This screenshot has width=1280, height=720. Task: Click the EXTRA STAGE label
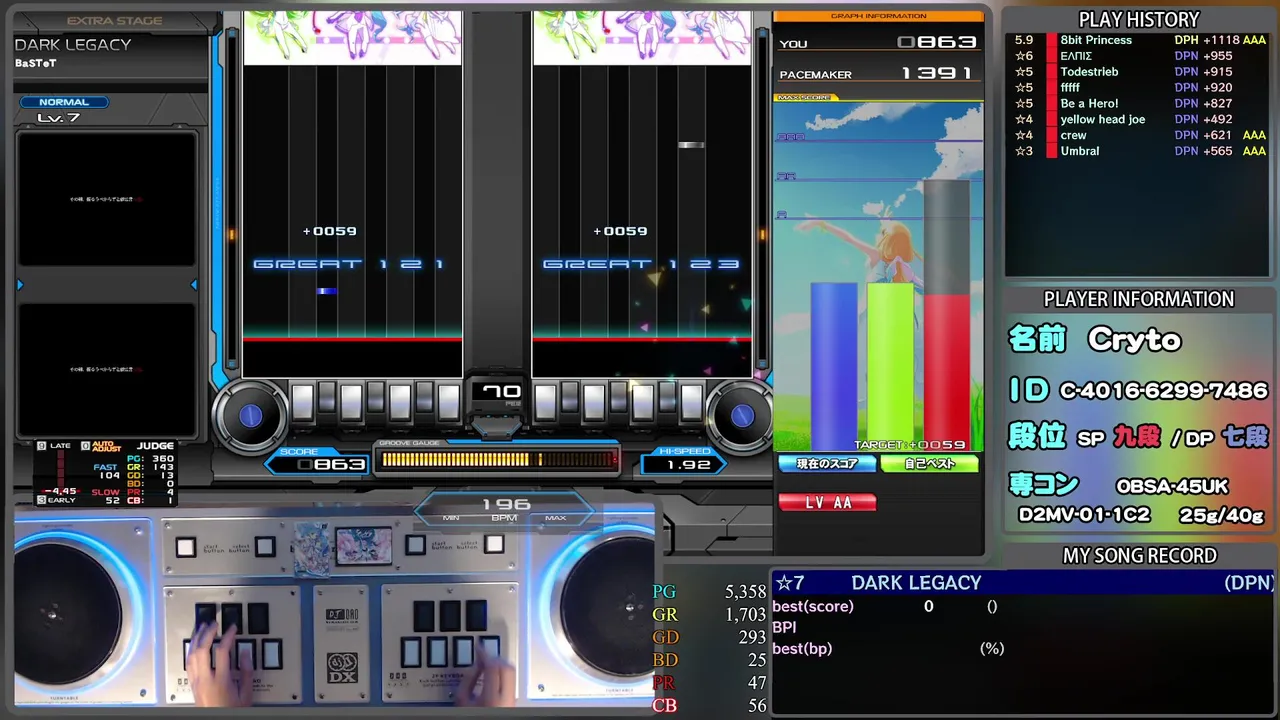(x=114, y=20)
